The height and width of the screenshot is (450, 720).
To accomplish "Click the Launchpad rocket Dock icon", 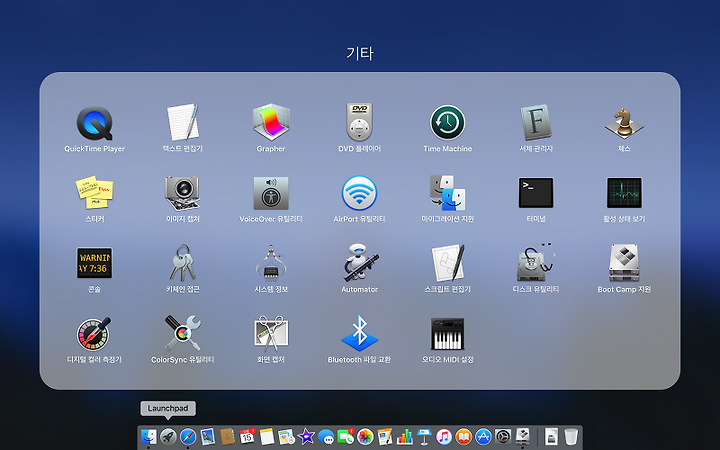I will 168,436.
